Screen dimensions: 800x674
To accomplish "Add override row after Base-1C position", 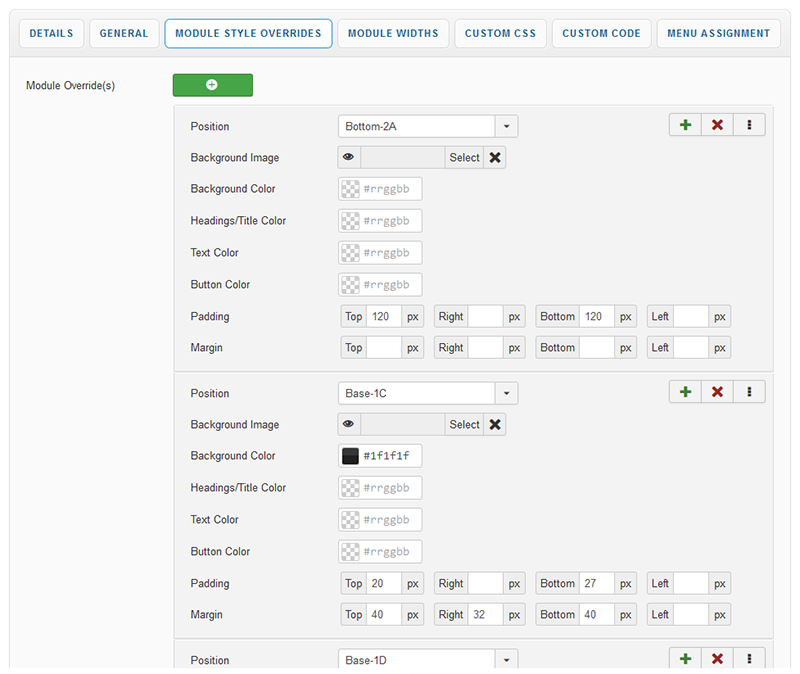I will 685,392.
